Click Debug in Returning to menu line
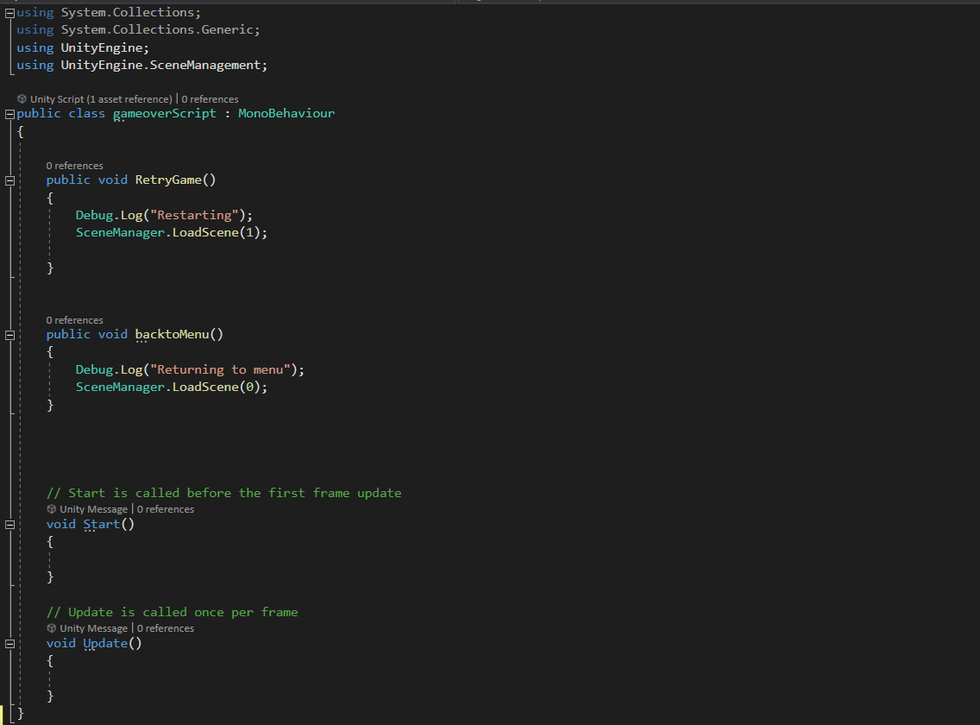The width and height of the screenshot is (980, 725). 94,369
